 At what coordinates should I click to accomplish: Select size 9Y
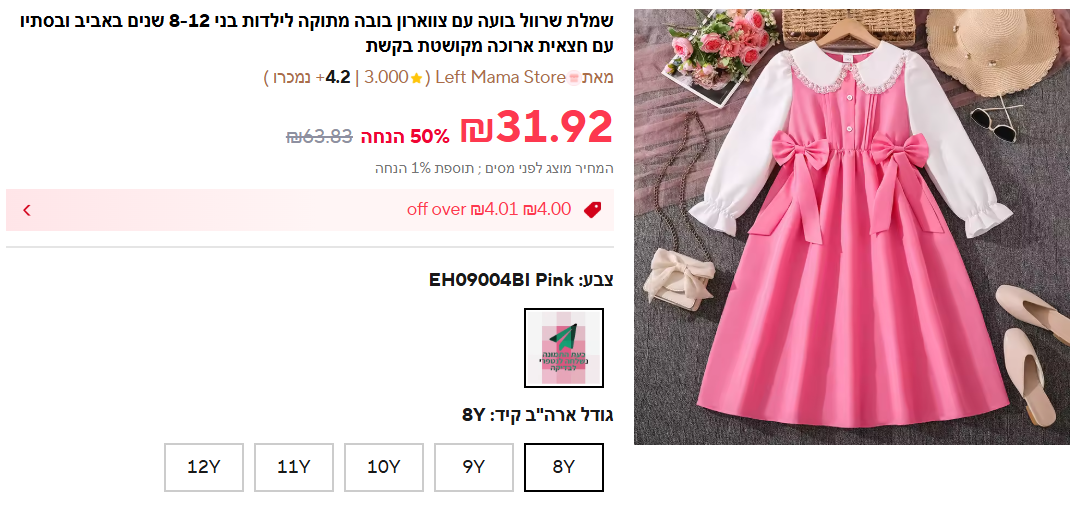[473, 467]
